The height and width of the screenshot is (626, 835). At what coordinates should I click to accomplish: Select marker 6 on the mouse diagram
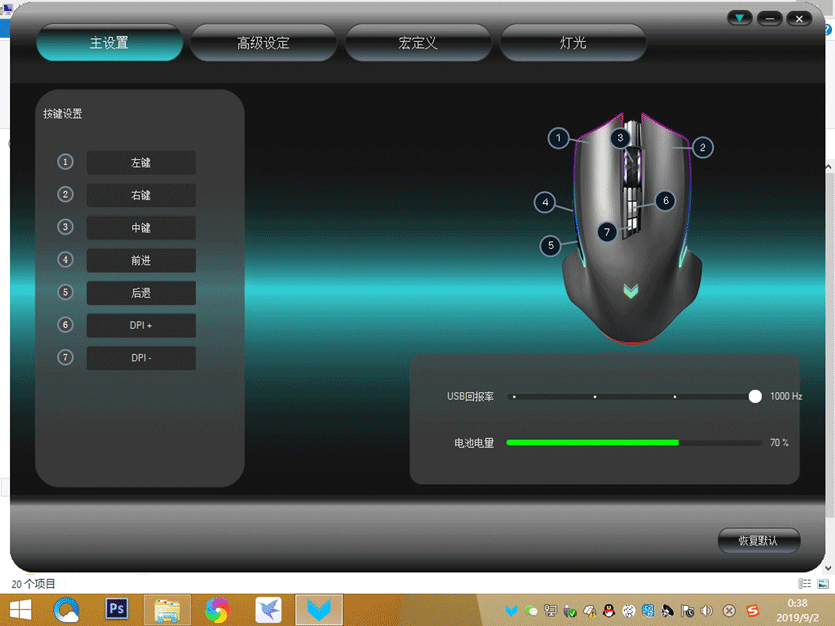pos(665,200)
